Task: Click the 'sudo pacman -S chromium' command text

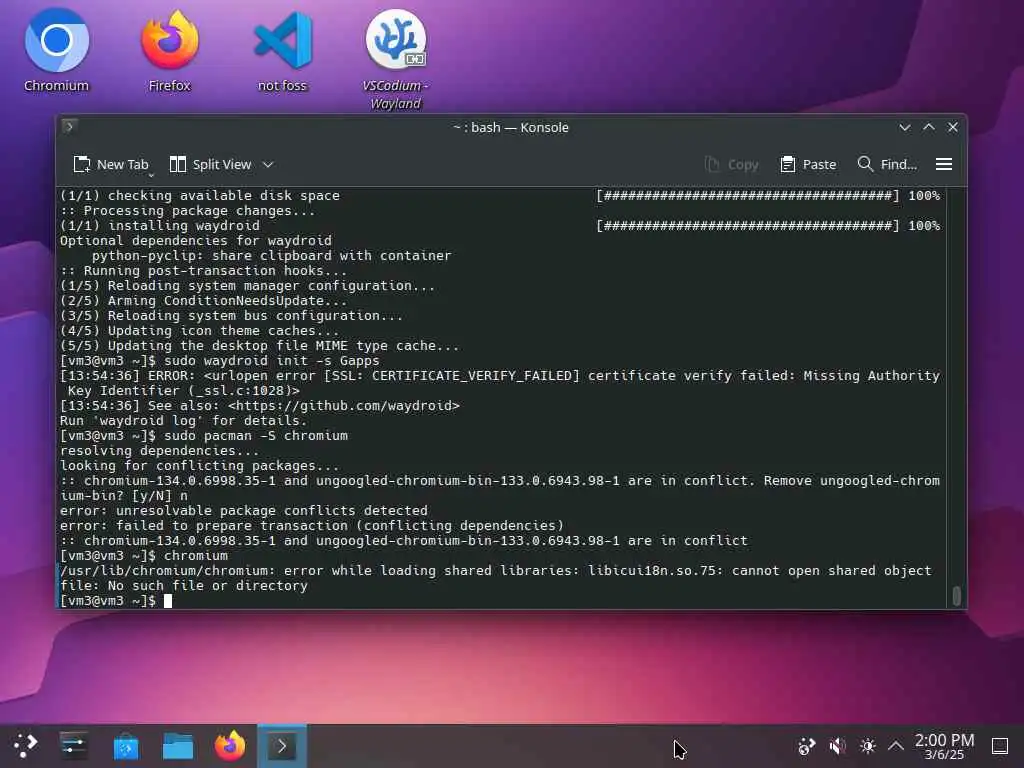Action: [256, 436]
